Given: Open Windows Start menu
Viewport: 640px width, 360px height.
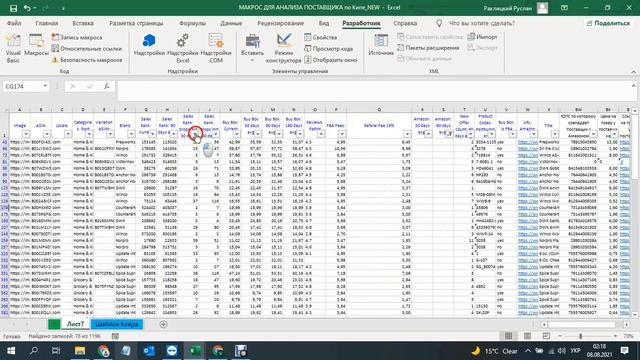Looking at the screenshot, I should (11, 351).
